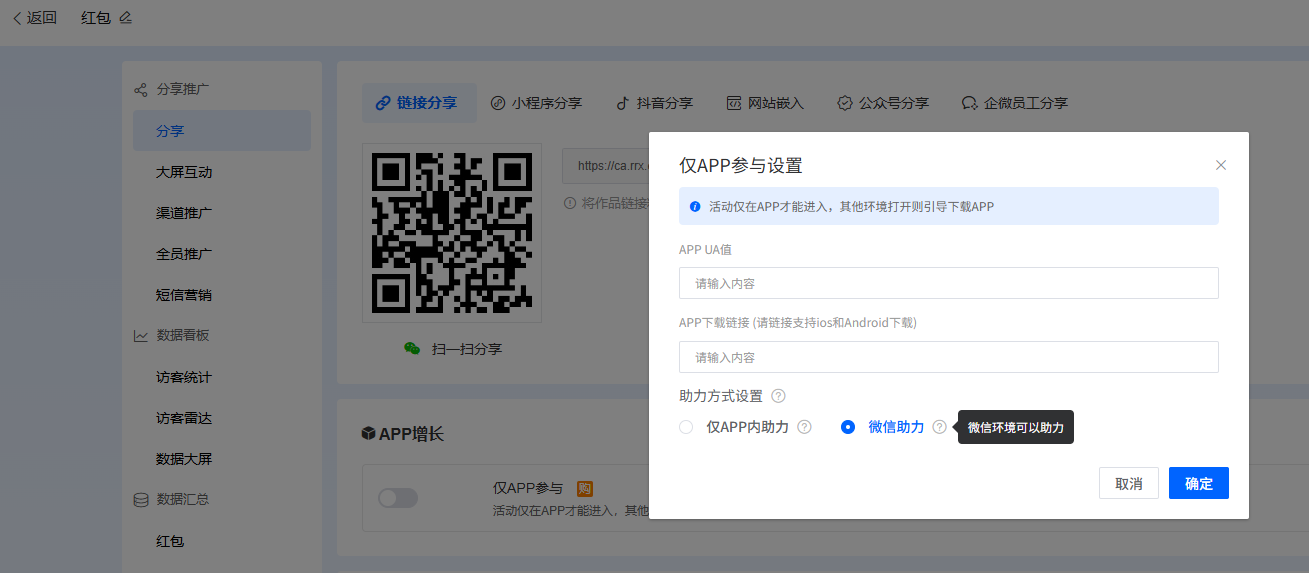Click the 取消 button
The width and height of the screenshot is (1309, 573).
click(x=1128, y=483)
